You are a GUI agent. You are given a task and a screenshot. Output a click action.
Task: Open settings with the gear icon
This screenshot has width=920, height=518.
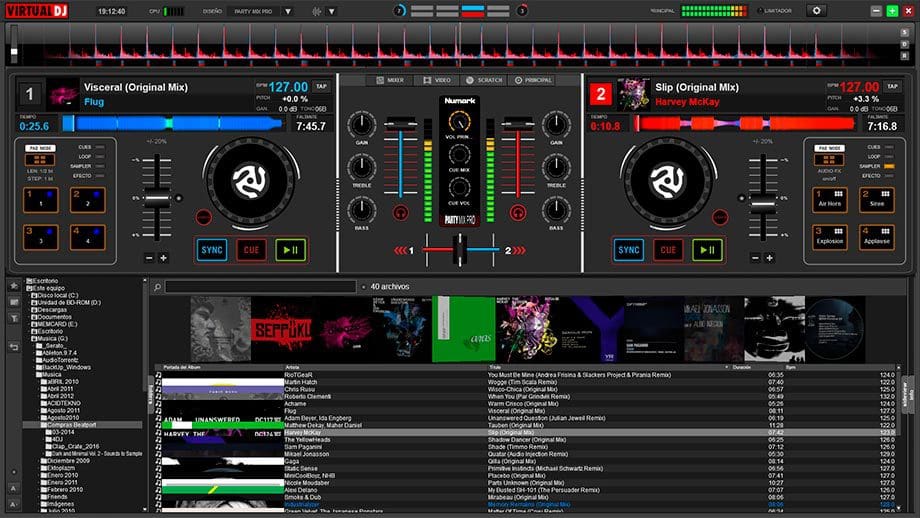coord(816,11)
